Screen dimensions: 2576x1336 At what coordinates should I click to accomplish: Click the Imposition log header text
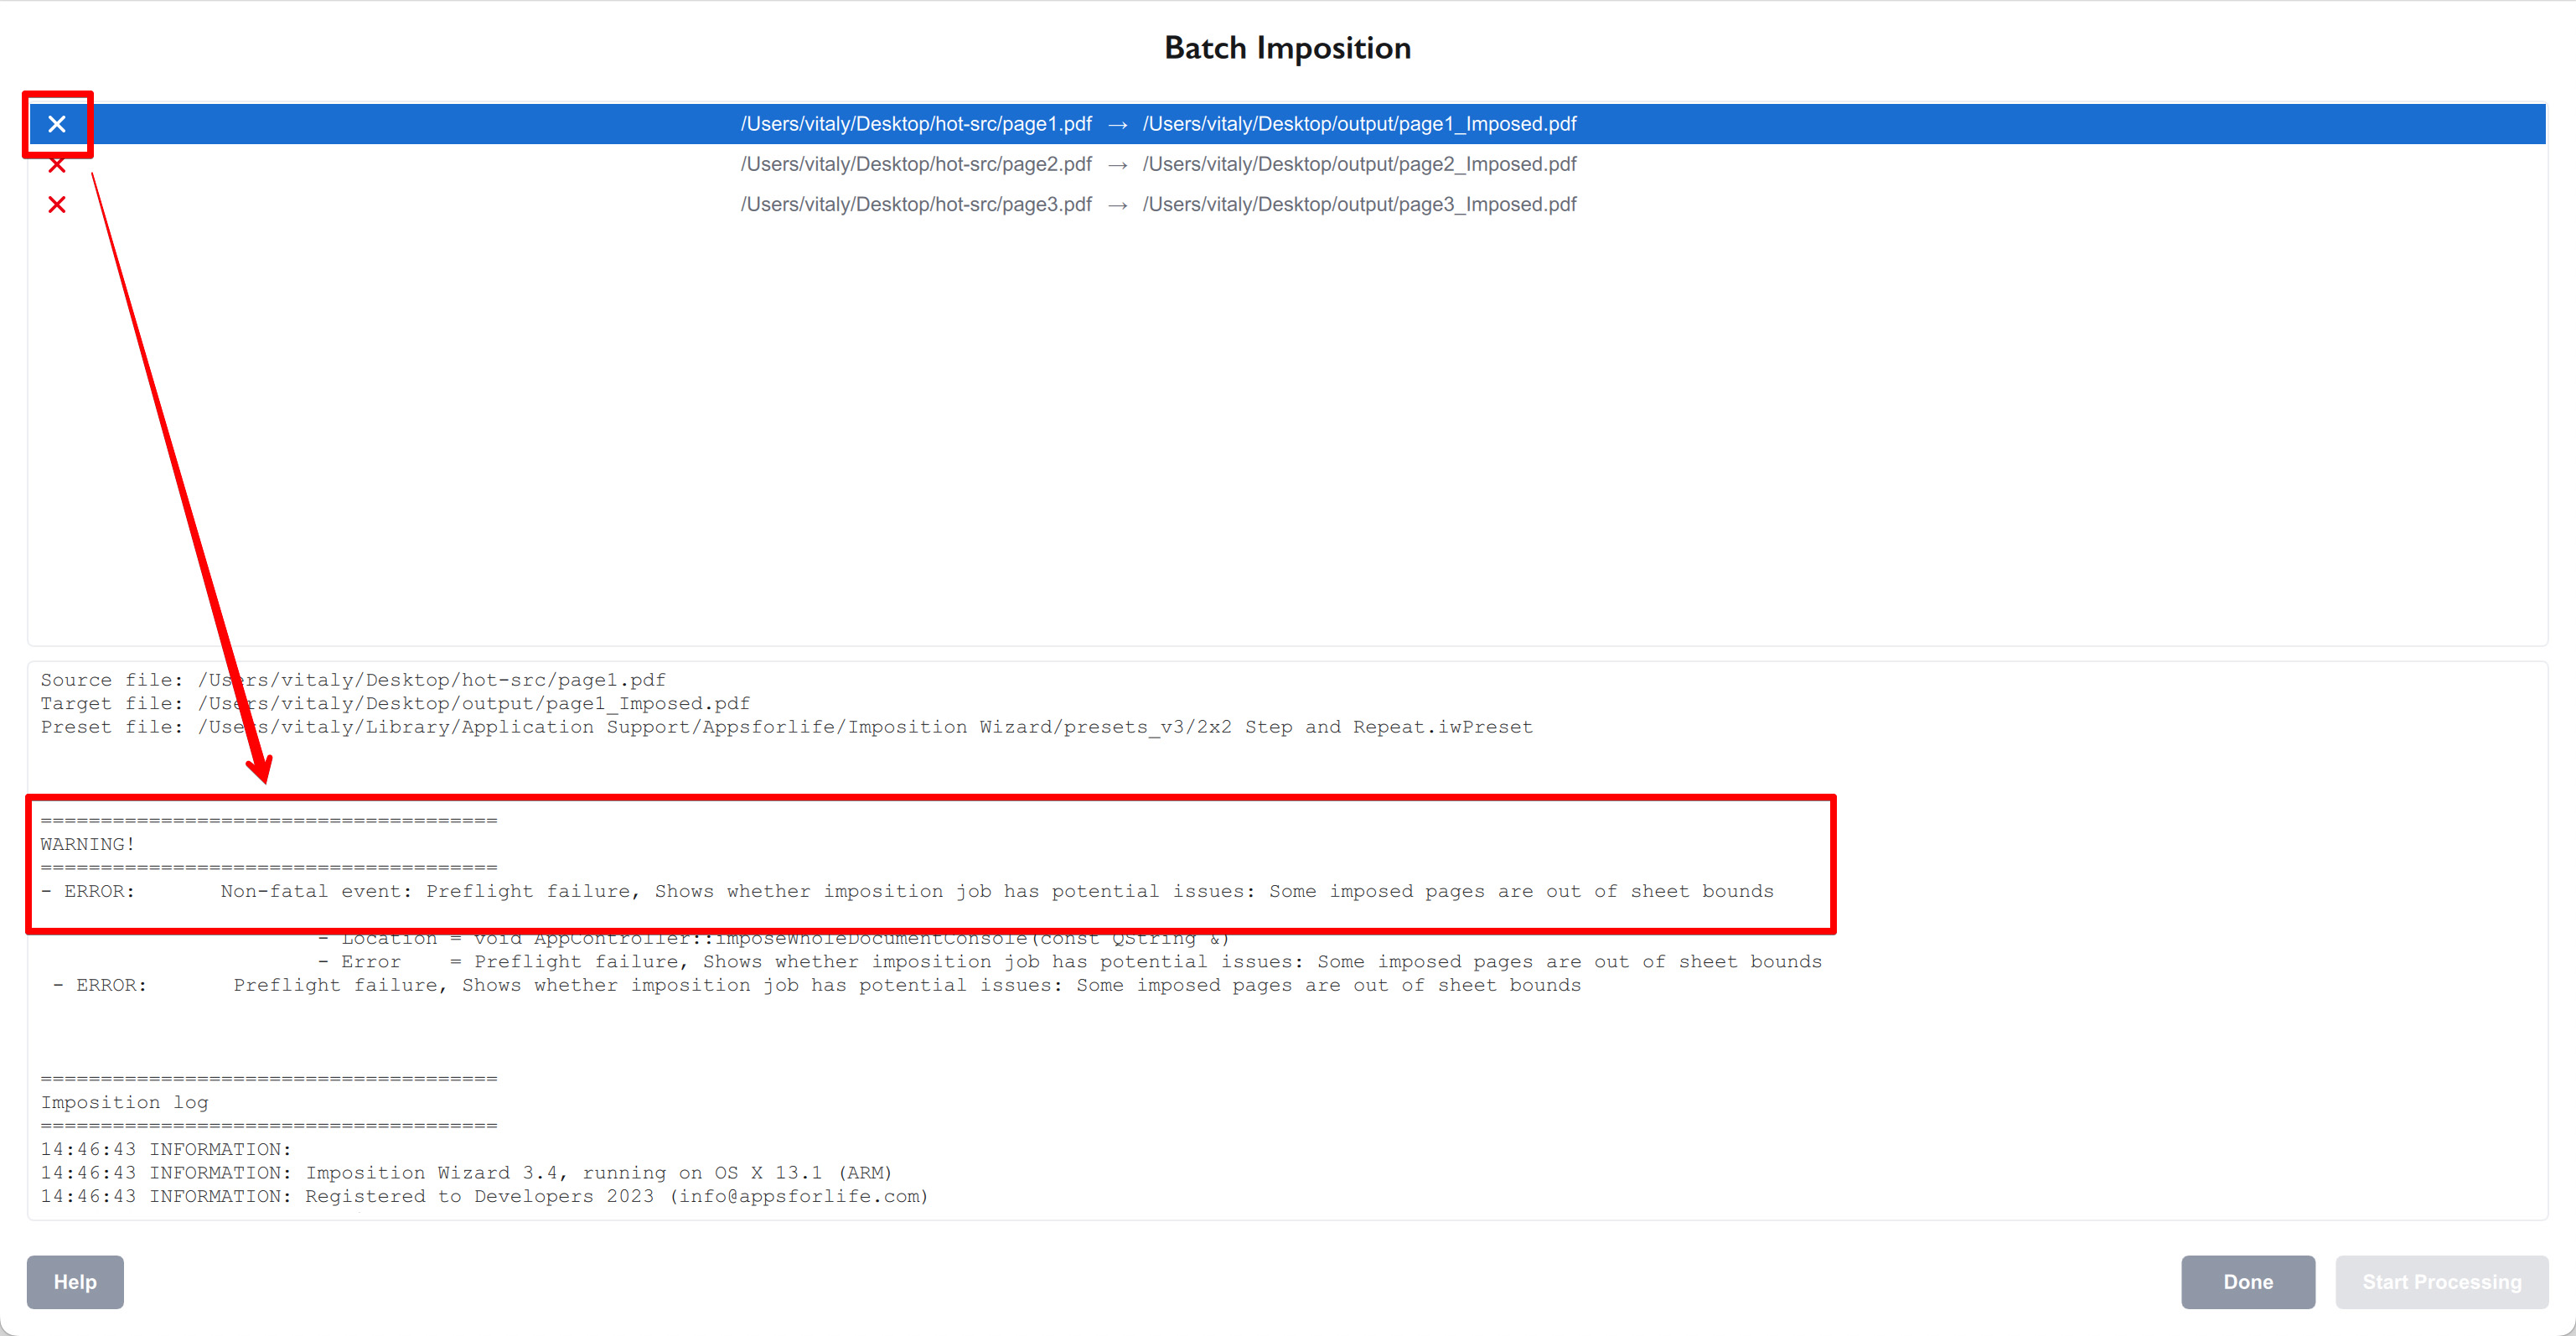(124, 1101)
